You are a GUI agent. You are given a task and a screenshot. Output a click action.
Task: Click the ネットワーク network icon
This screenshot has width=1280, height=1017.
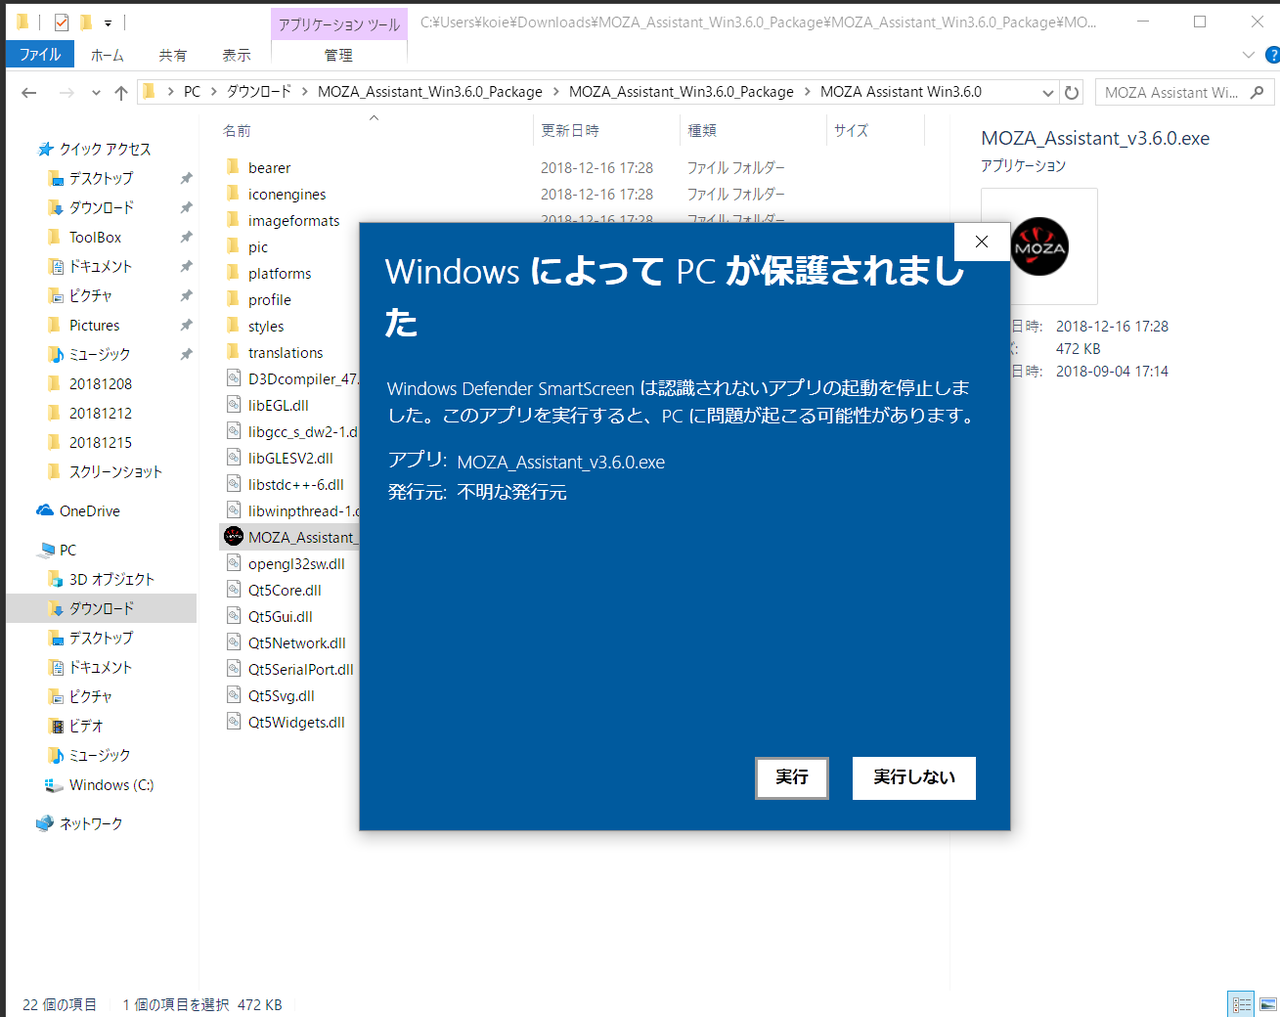[x=45, y=824]
